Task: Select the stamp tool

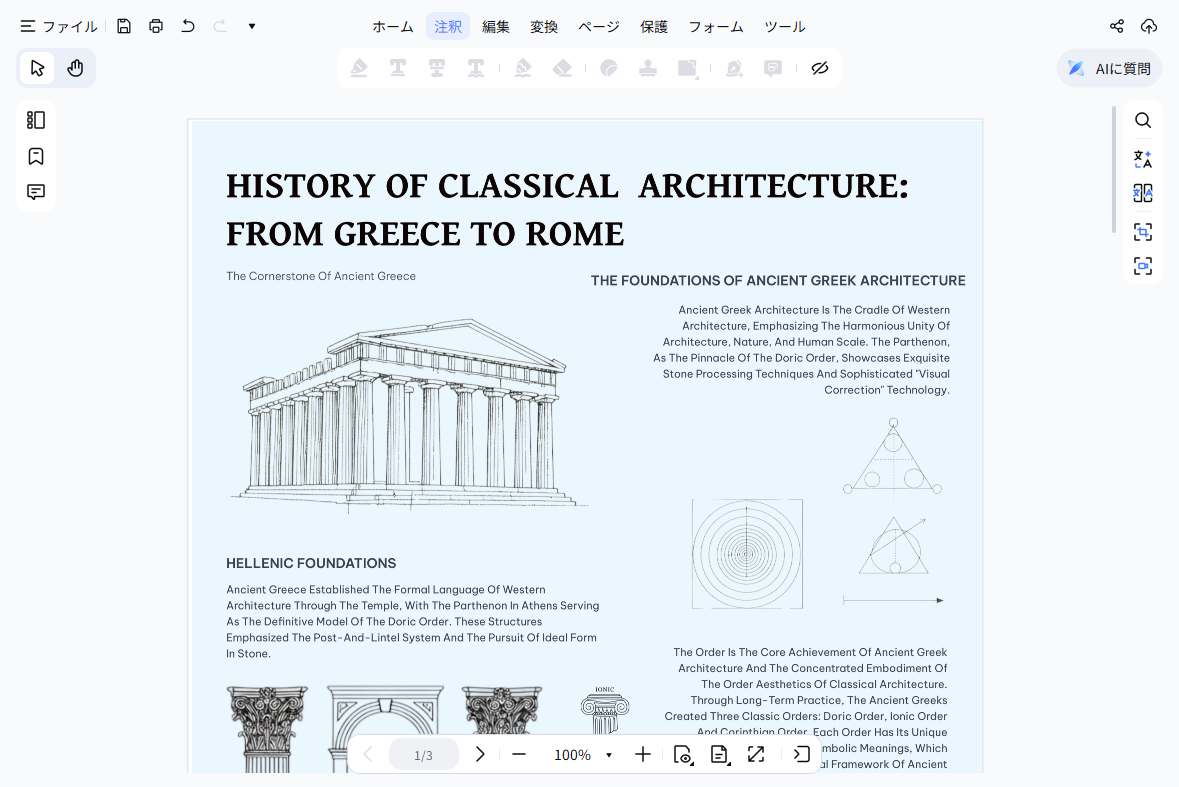Action: coord(648,68)
